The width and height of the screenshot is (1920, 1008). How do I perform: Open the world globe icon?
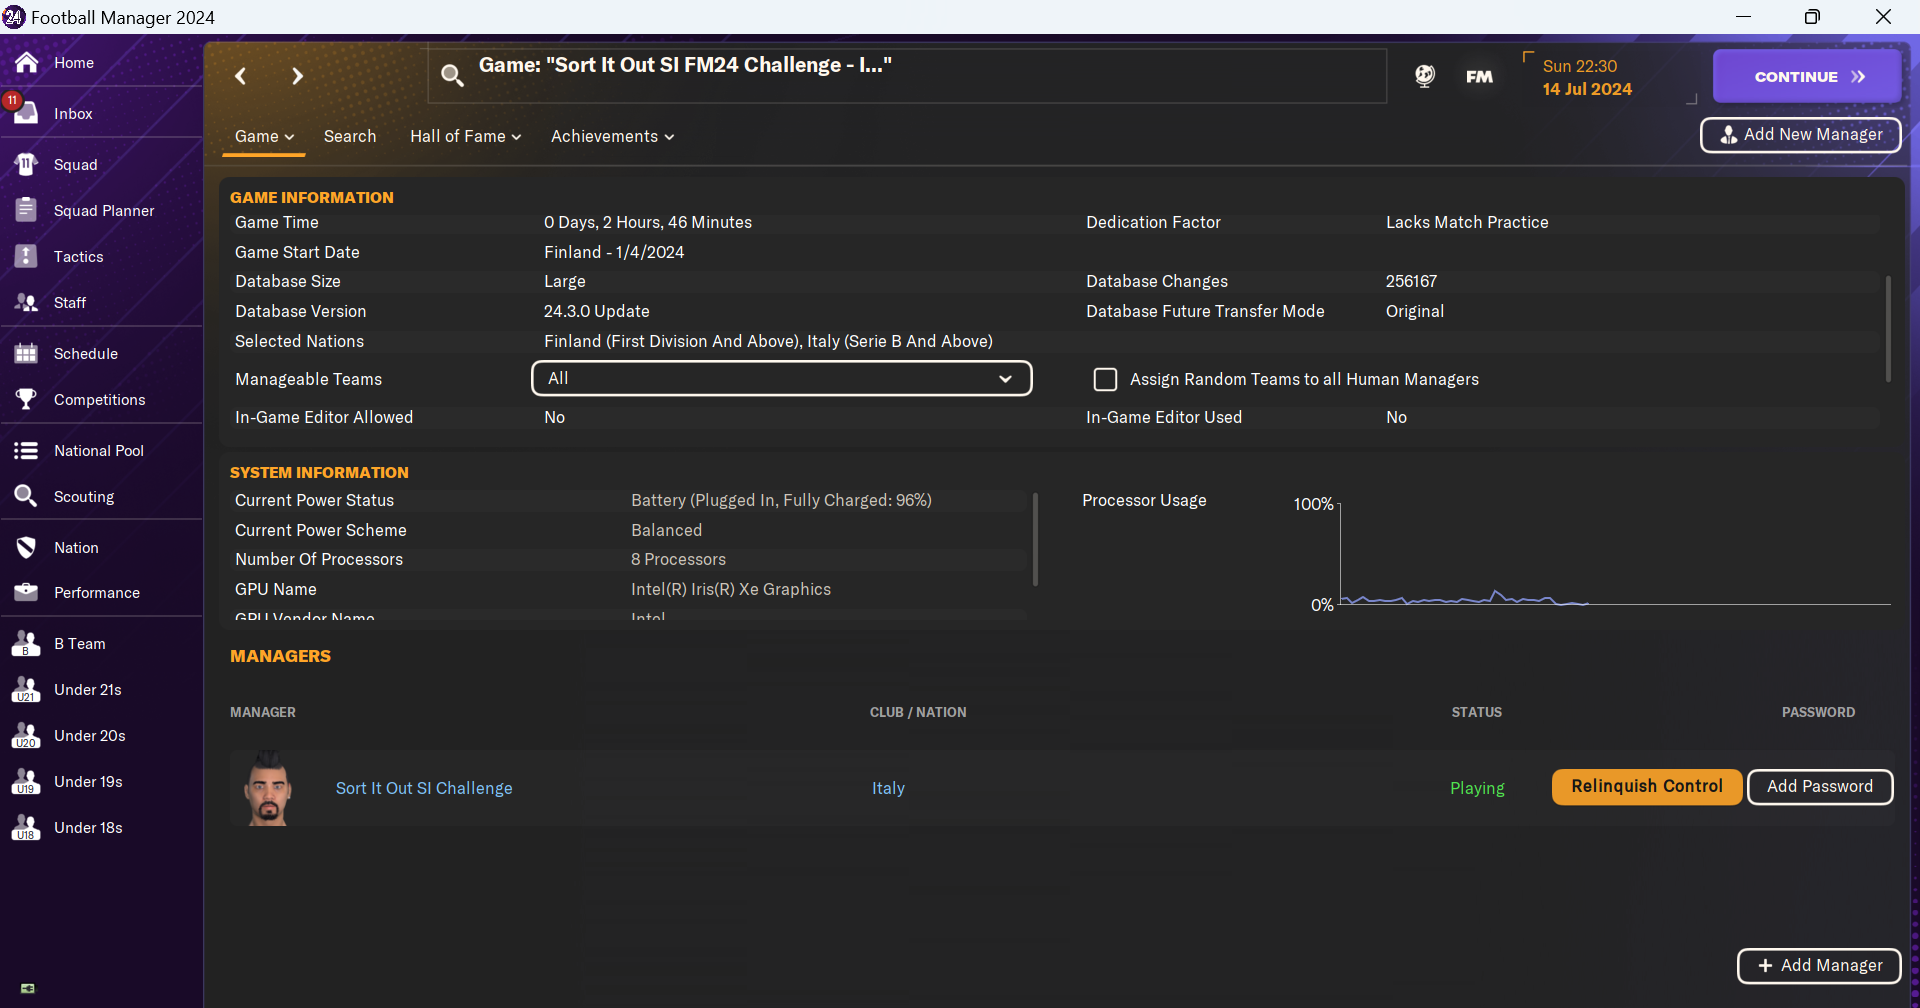pyautogui.click(x=1425, y=76)
